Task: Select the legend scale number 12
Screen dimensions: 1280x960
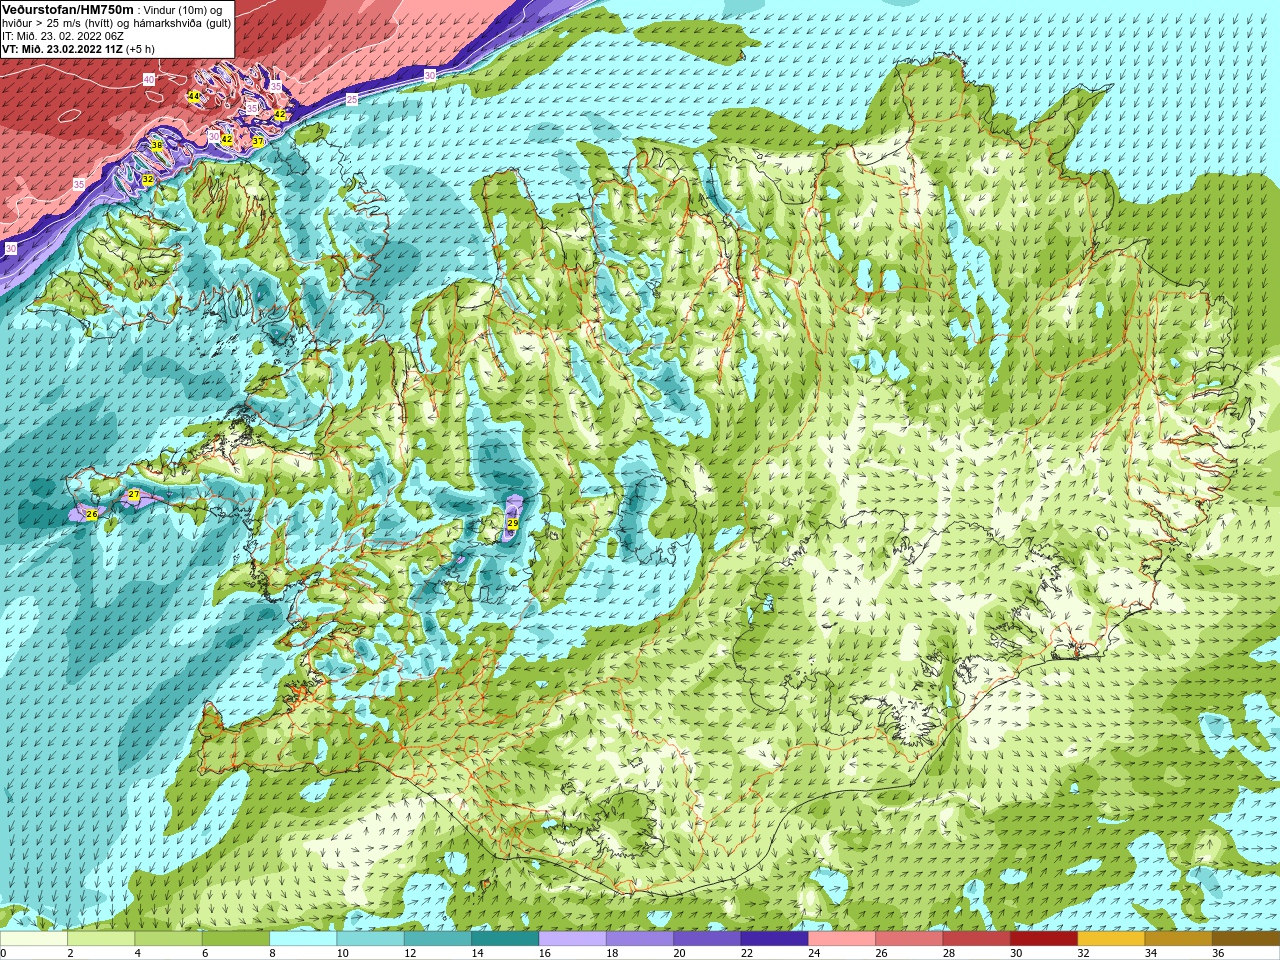Action: (410, 953)
